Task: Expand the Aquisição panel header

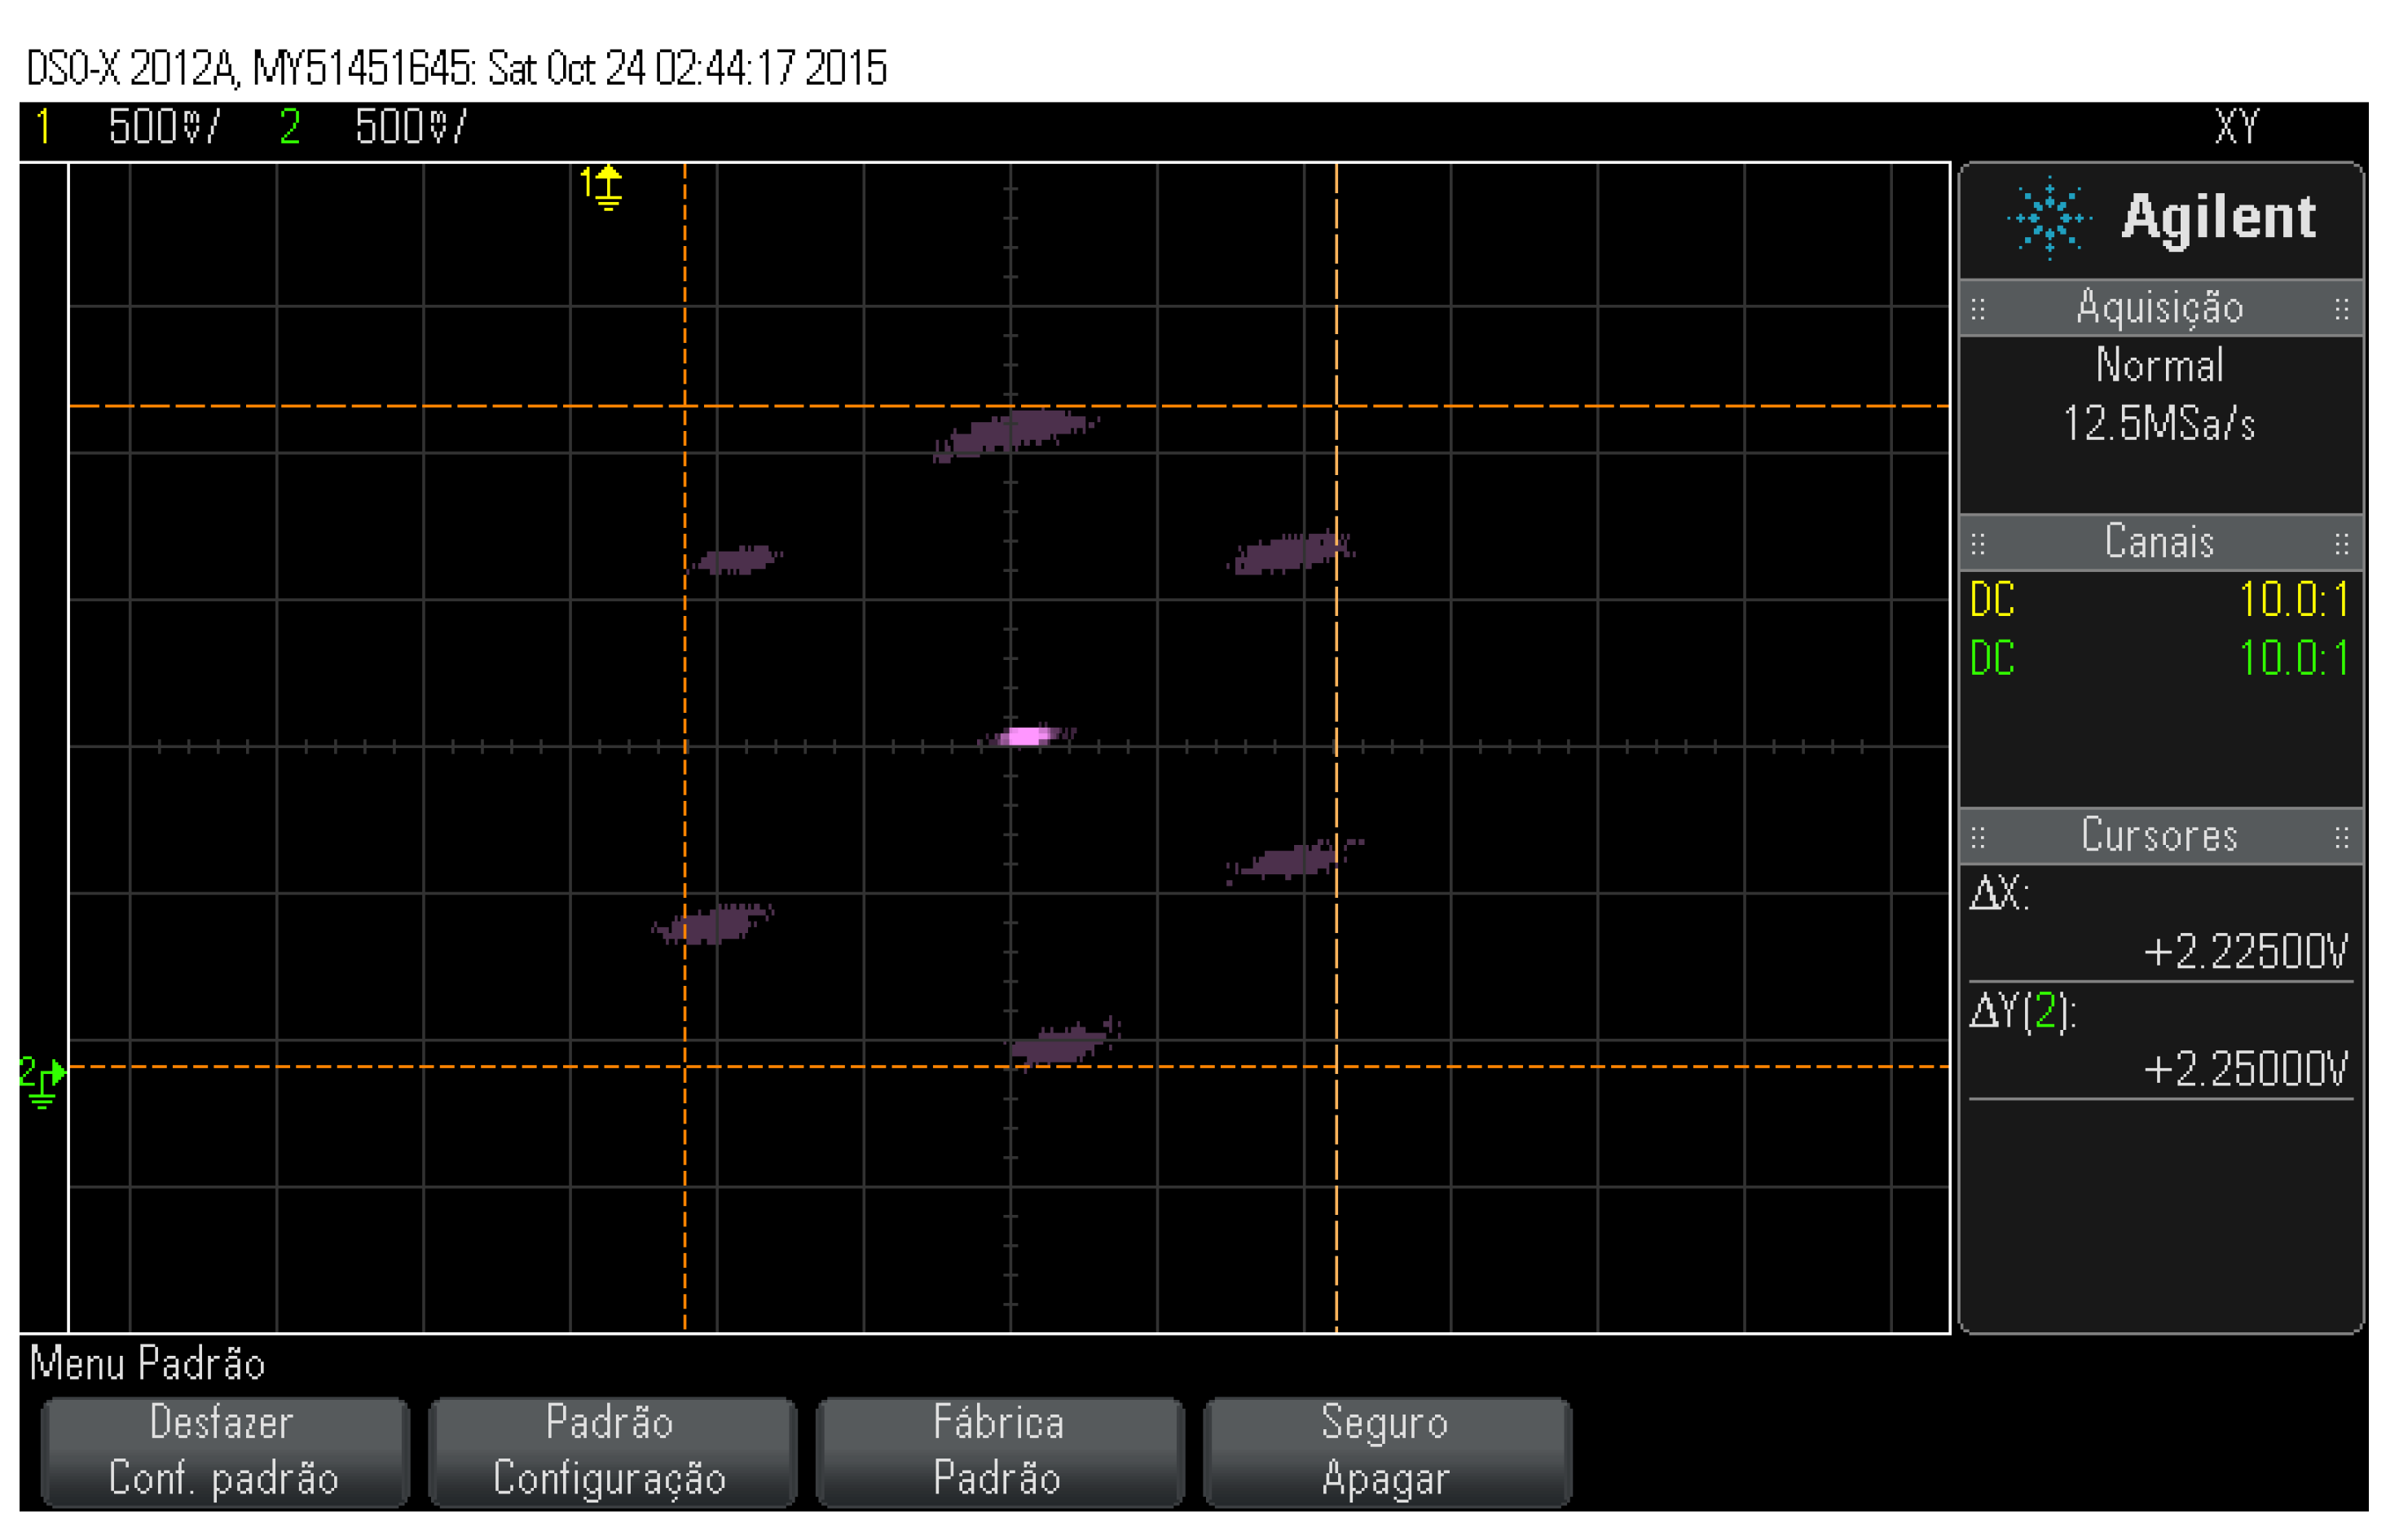Action: tap(2160, 308)
